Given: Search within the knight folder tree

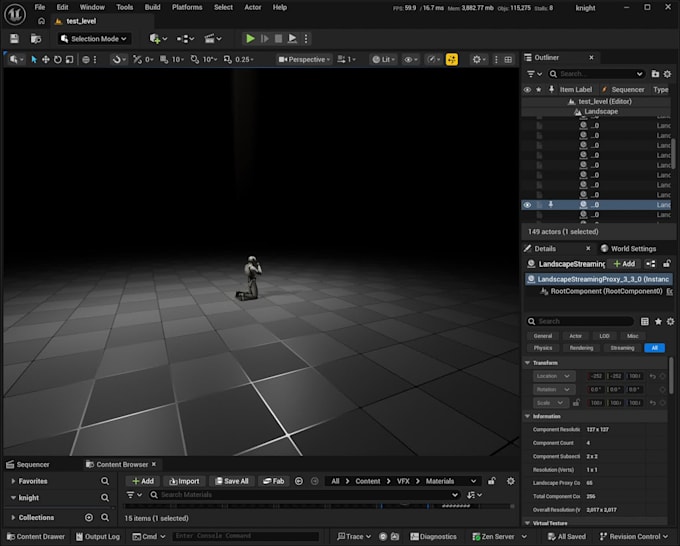Looking at the screenshot, I should tap(105, 498).
